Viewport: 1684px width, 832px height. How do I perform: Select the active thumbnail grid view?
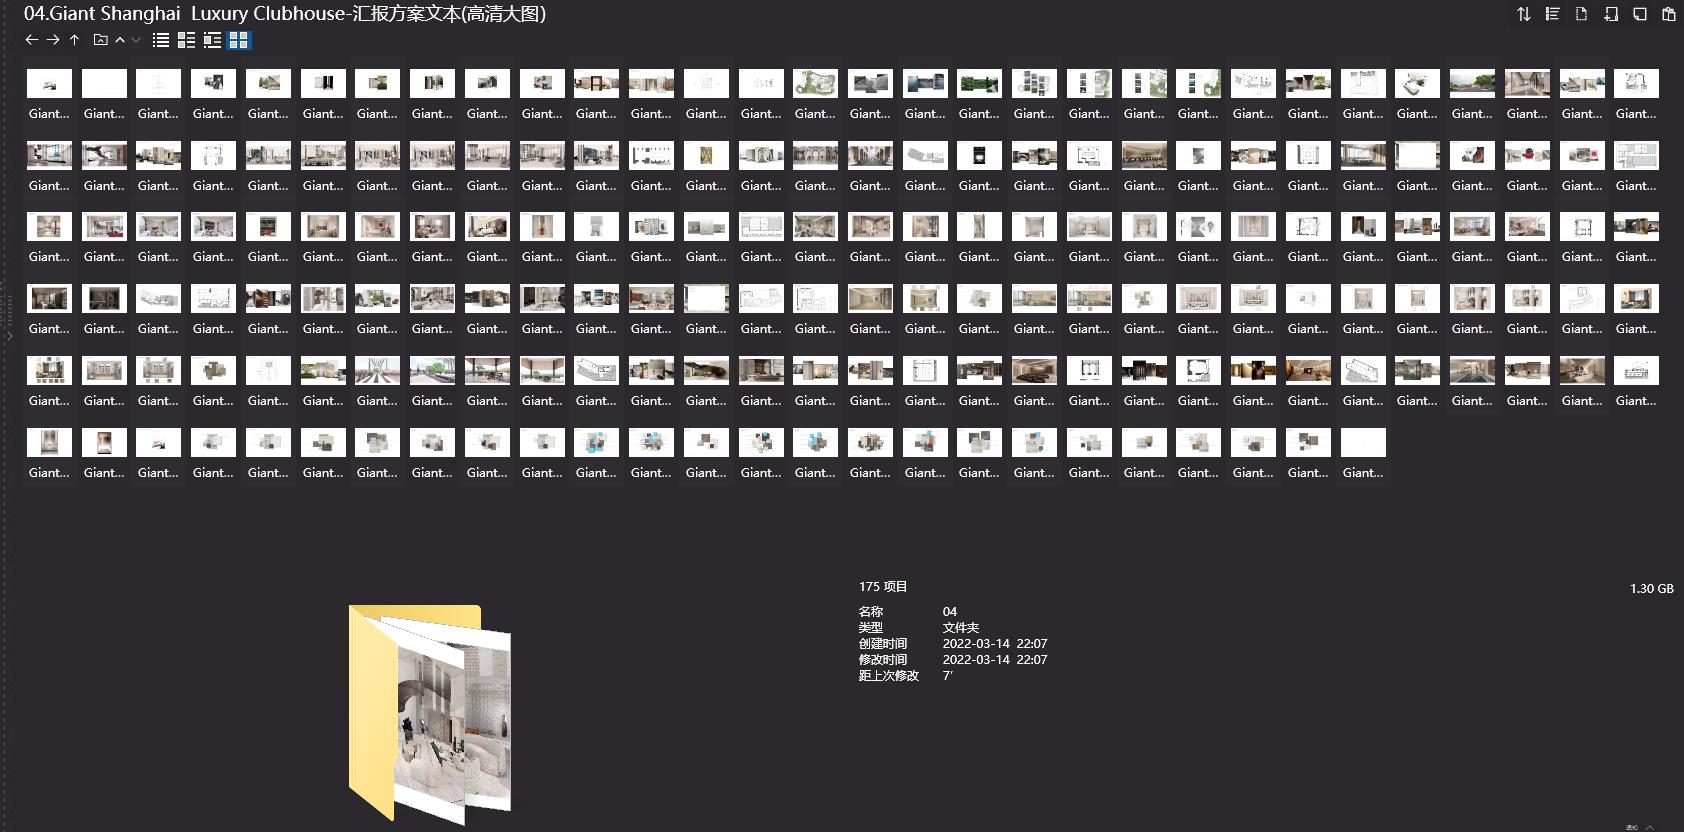coord(238,40)
